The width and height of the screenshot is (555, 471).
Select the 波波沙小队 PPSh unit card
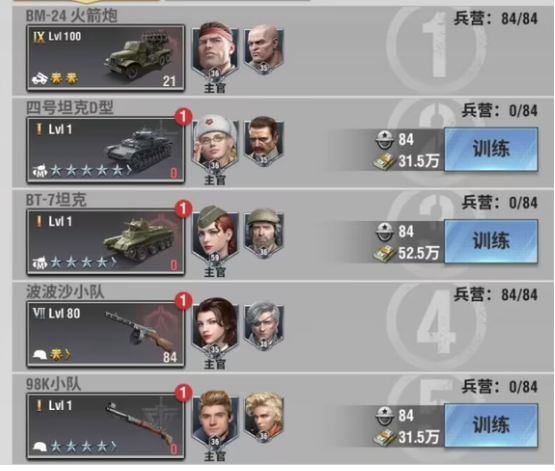[105, 334]
